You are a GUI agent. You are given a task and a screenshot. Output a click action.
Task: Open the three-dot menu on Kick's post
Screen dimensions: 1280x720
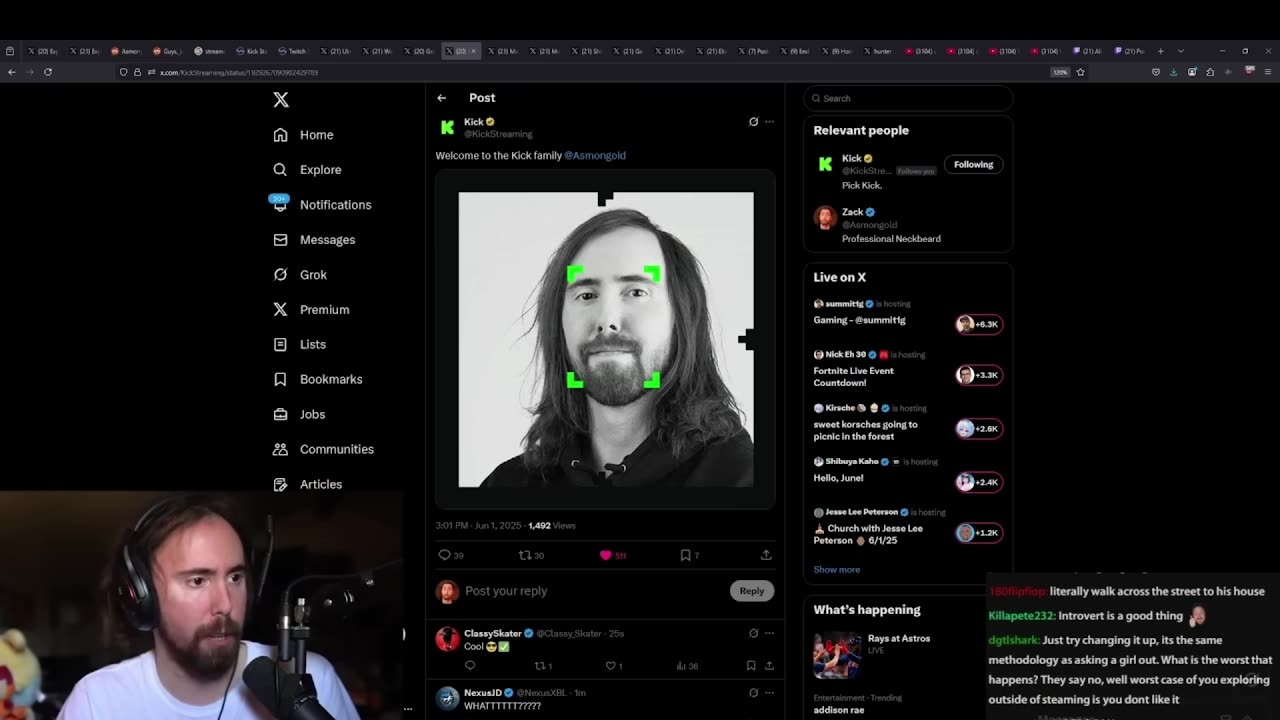769,122
